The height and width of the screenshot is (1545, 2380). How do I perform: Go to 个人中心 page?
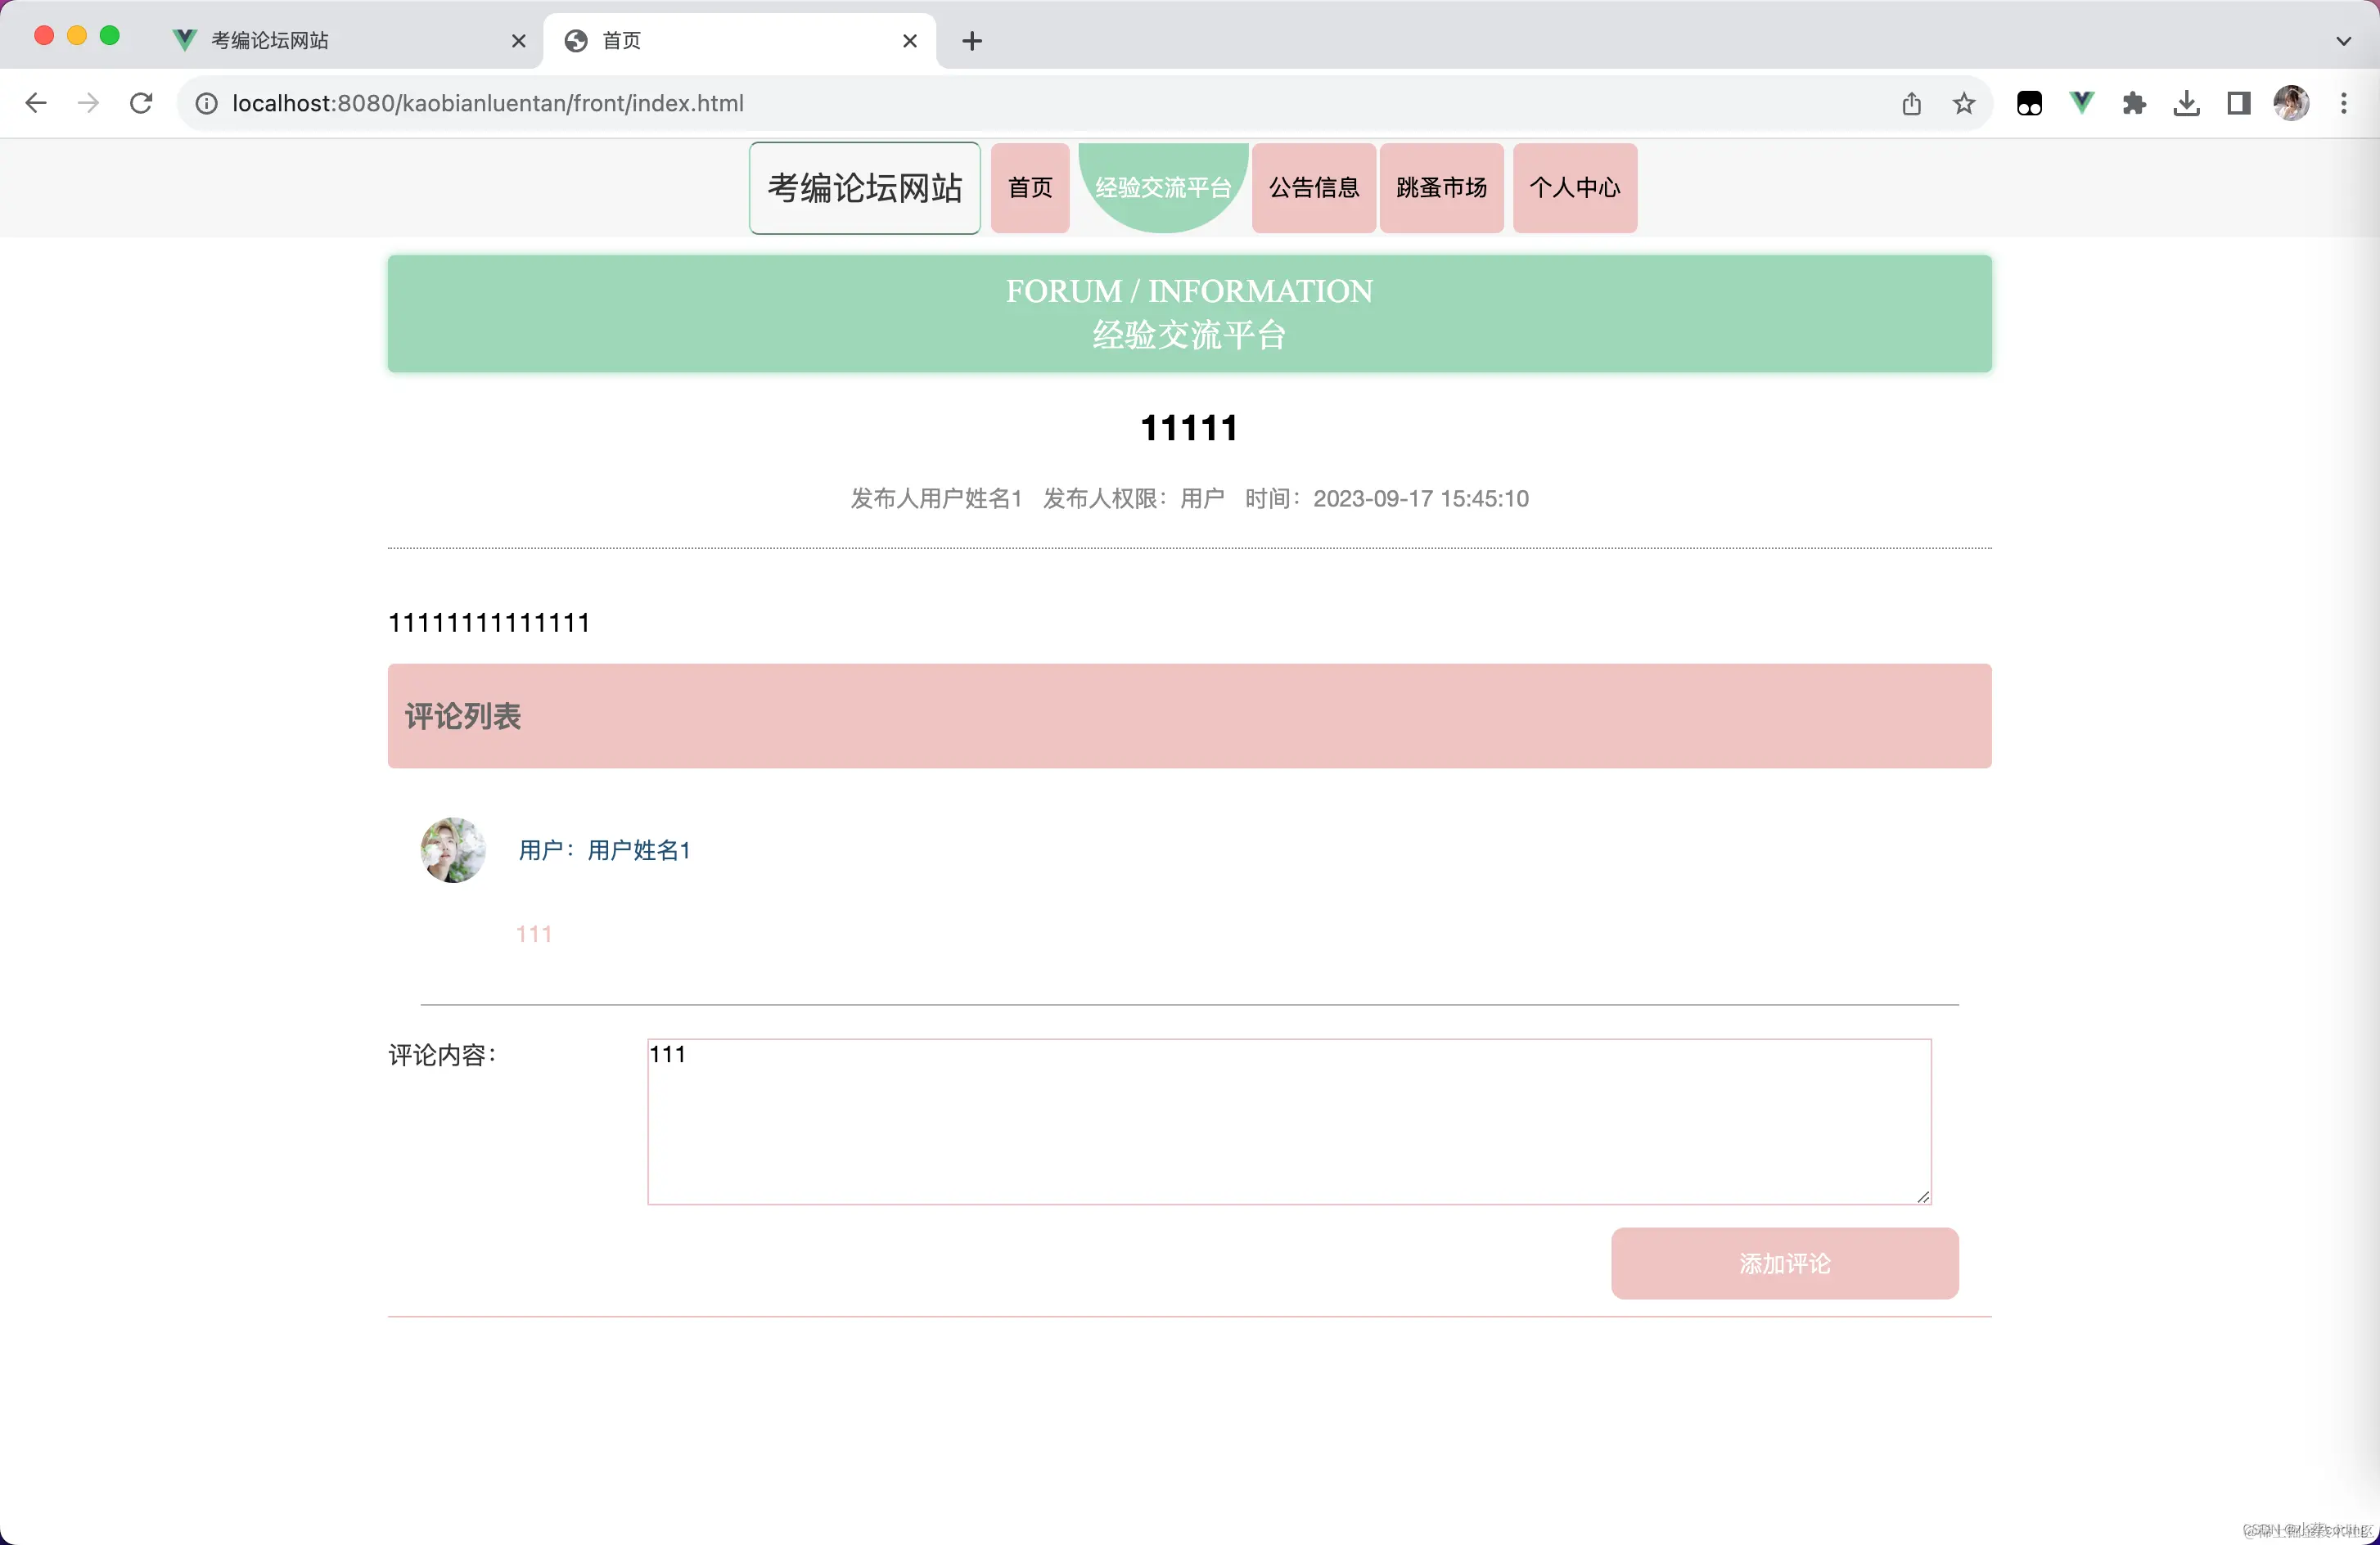click(1574, 187)
